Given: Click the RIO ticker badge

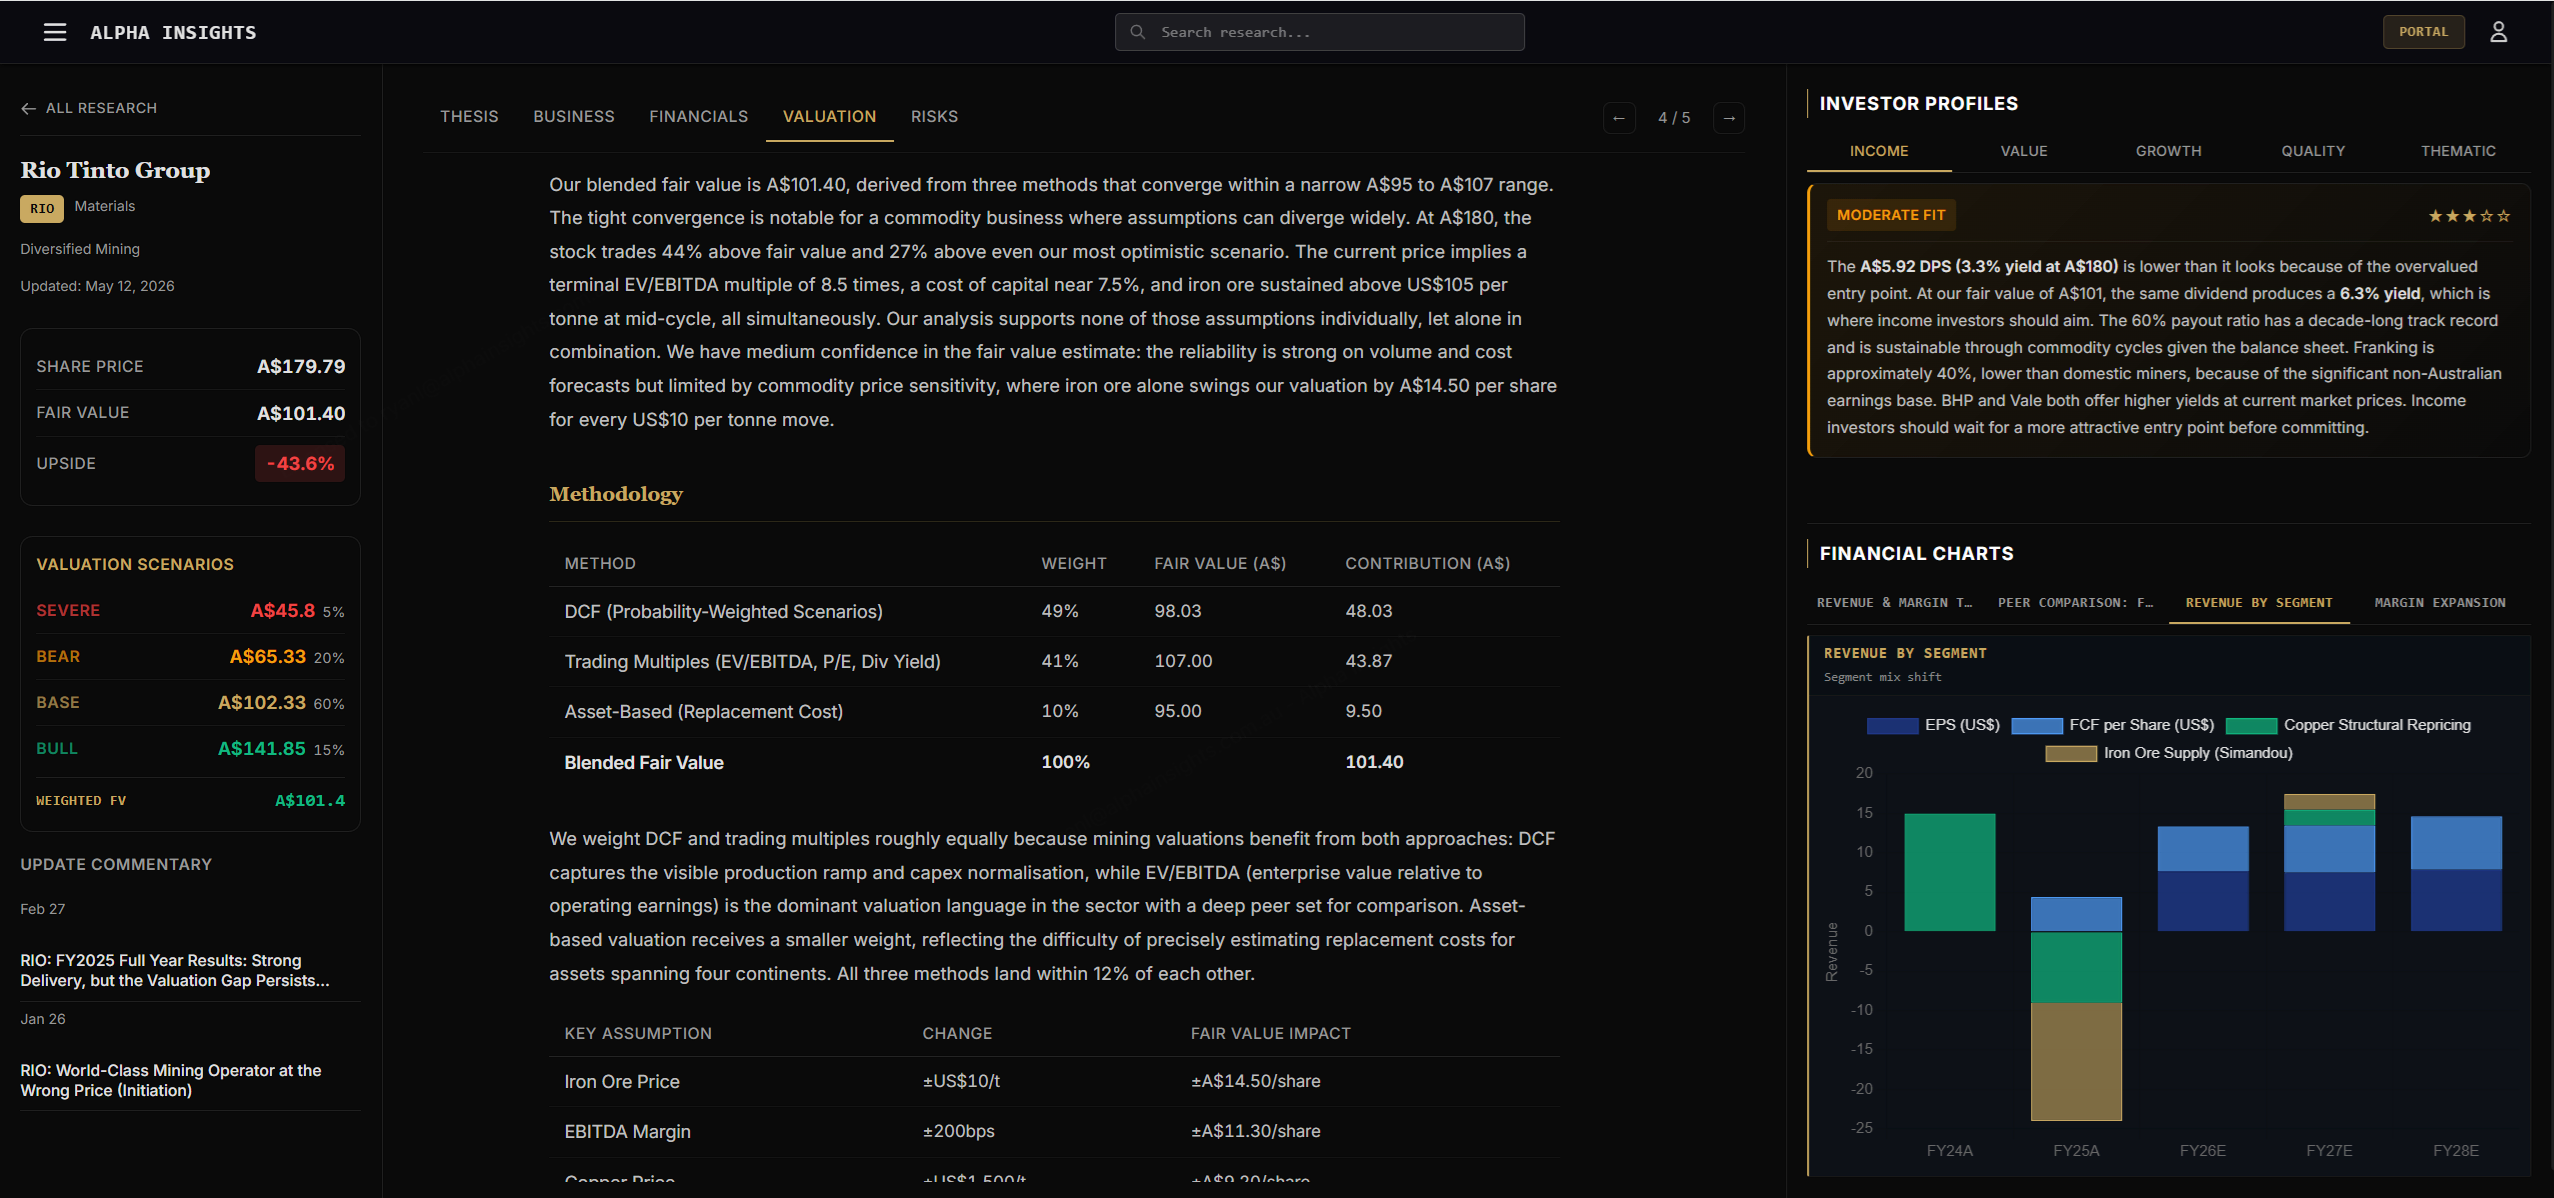Looking at the screenshot, I should [42, 208].
